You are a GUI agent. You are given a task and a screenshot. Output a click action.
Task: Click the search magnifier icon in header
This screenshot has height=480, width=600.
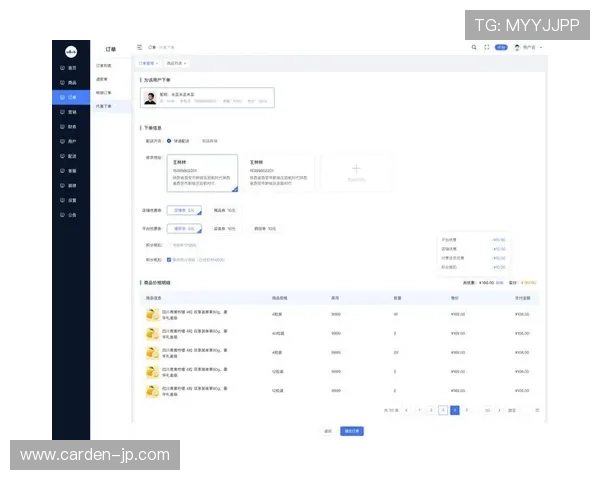(474, 47)
